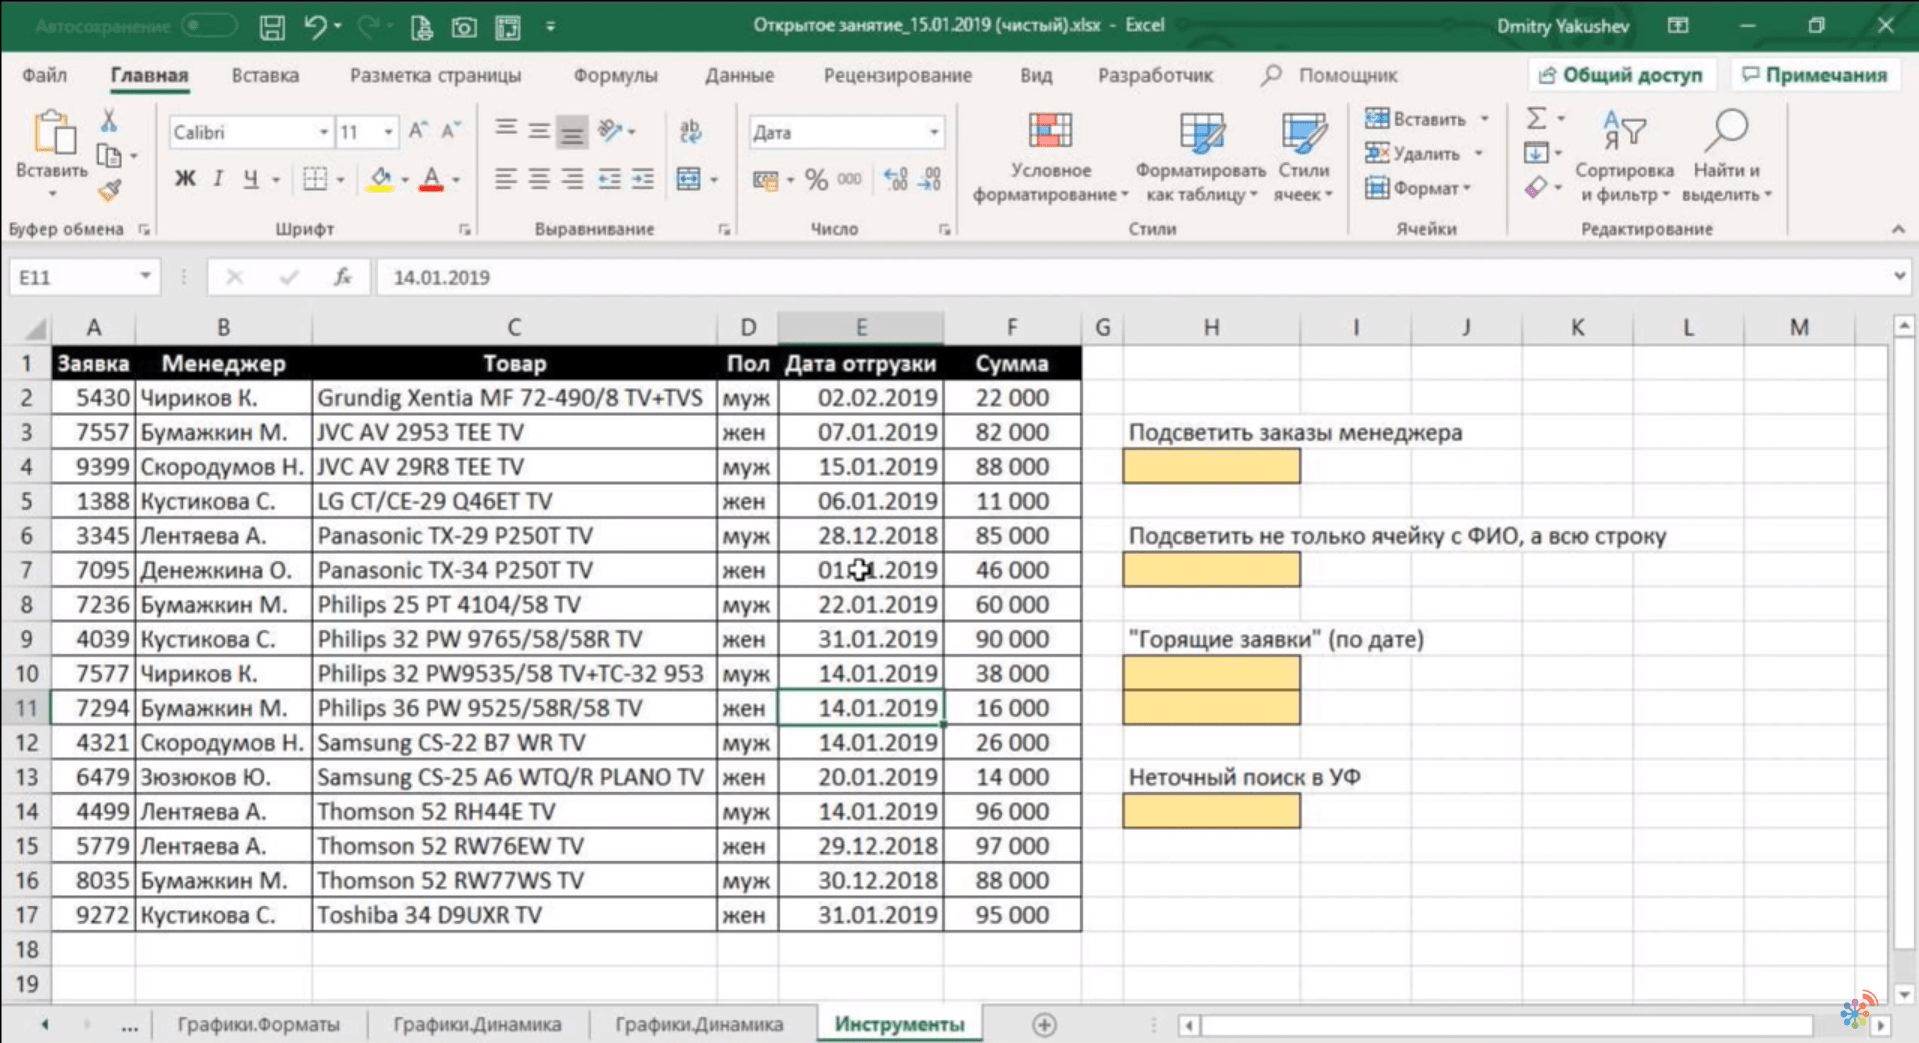This screenshot has width=1919, height=1043.
Task: Toggle bold formatting with the Ж button
Action: (x=184, y=179)
